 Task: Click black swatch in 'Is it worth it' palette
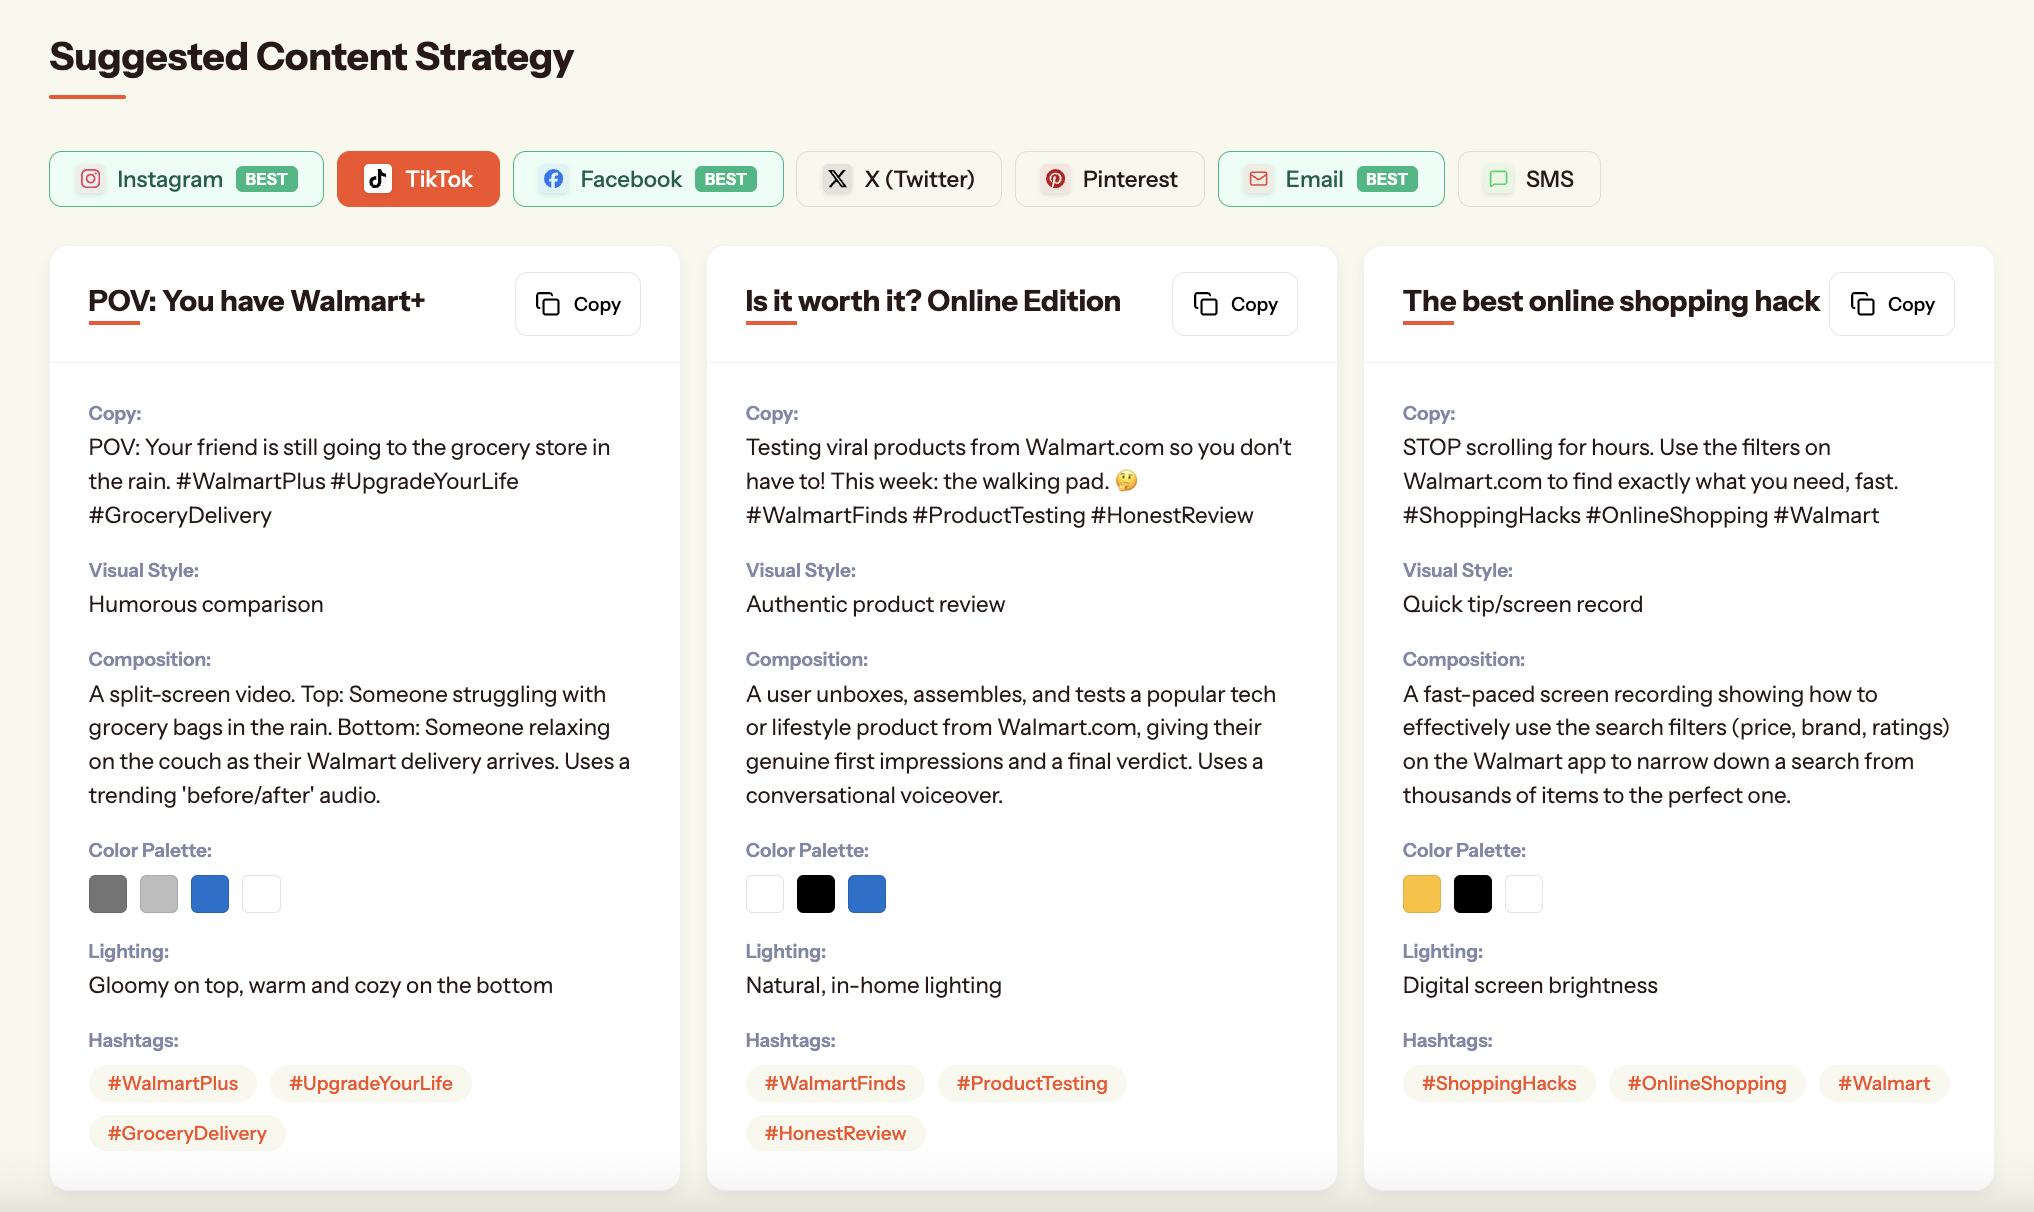tap(815, 894)
